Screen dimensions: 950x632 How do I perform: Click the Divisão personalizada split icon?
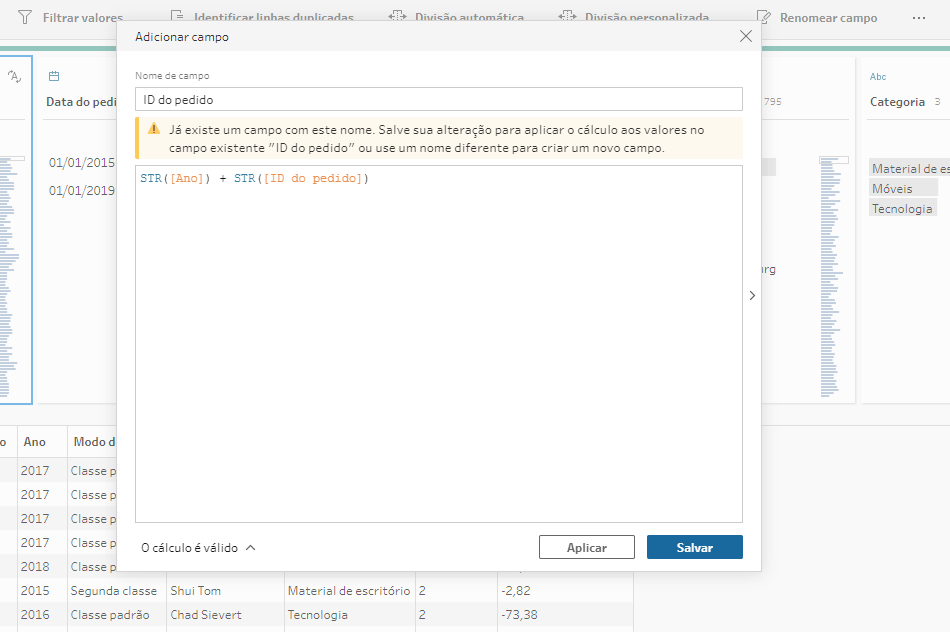click(x=568, y=18)
